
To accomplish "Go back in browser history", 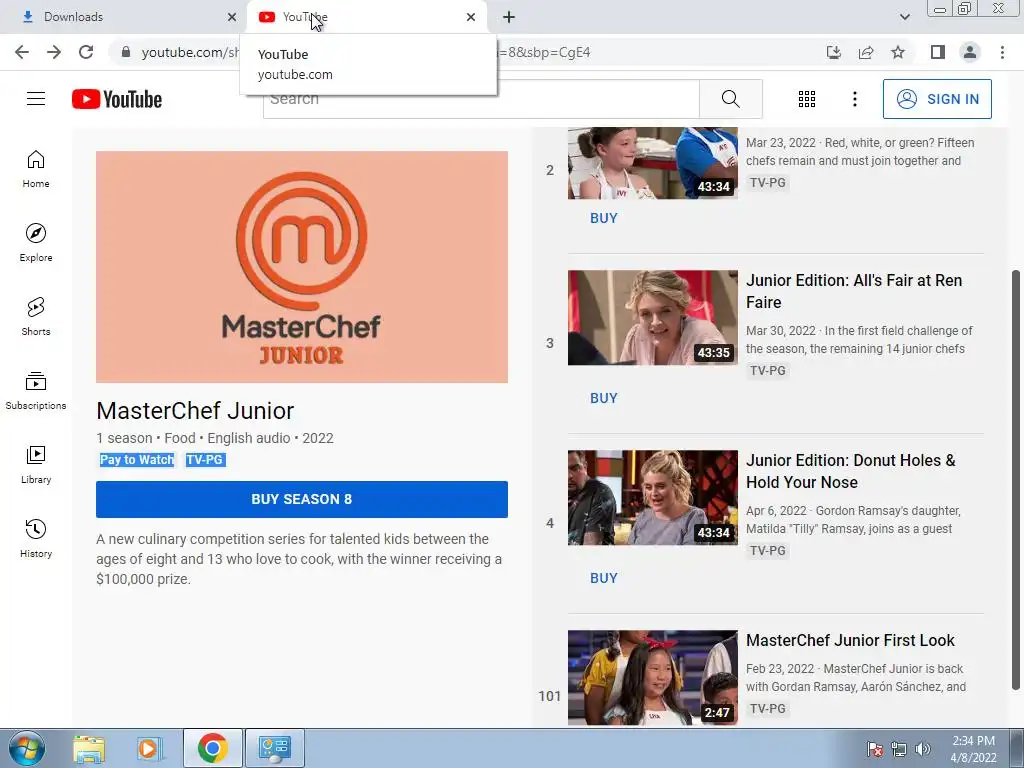I will coord(22,52).
